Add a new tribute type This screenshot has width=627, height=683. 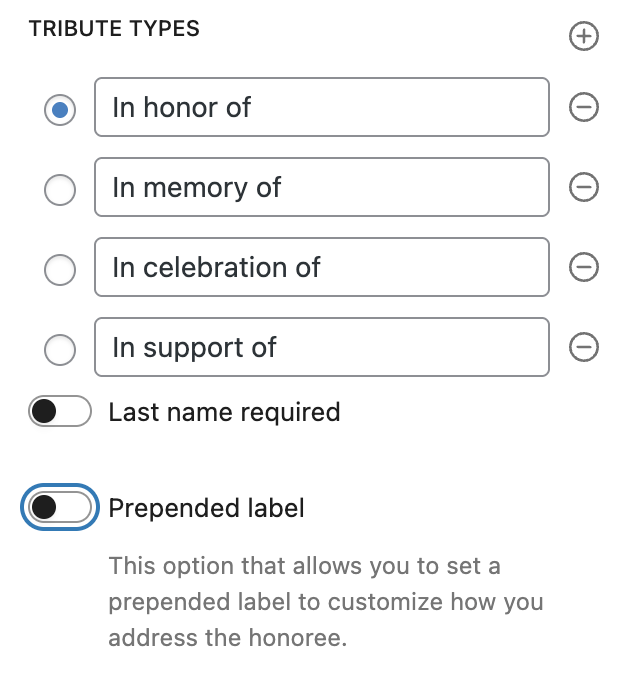pyautogui.click(x=583, y=37)
